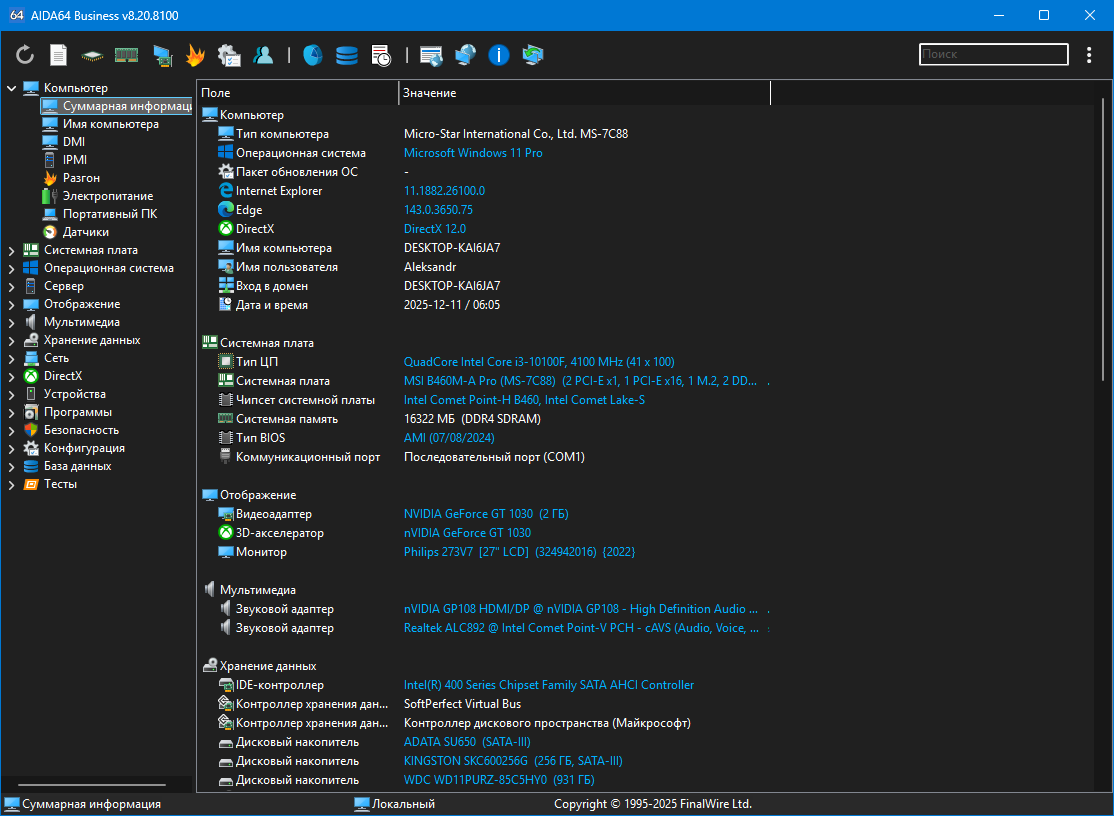The height and width of the screenshot is (816, 1114).
Task: Click the Refresh toolbar icon
Action: coord(25,55)
